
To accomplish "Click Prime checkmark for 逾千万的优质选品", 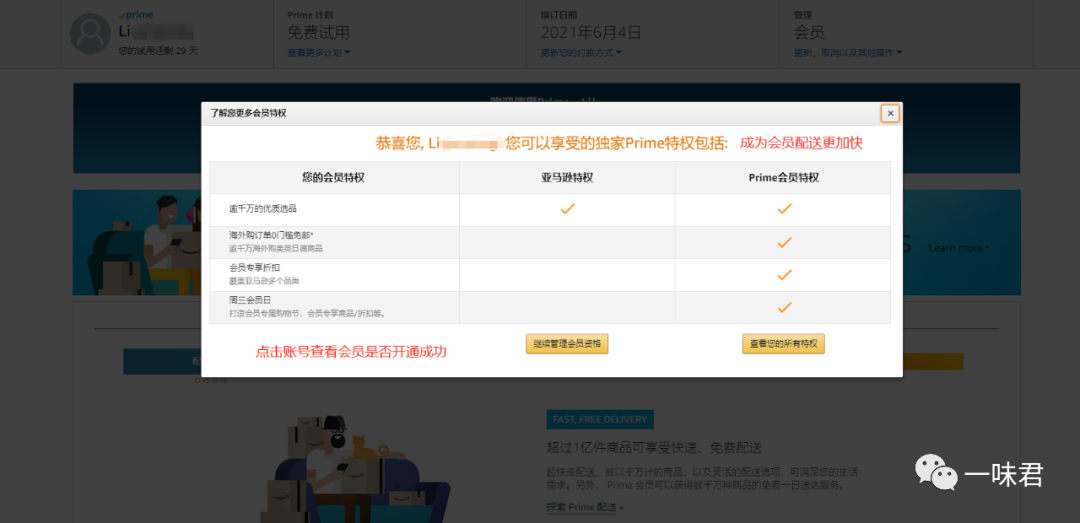I will (784, 209).
